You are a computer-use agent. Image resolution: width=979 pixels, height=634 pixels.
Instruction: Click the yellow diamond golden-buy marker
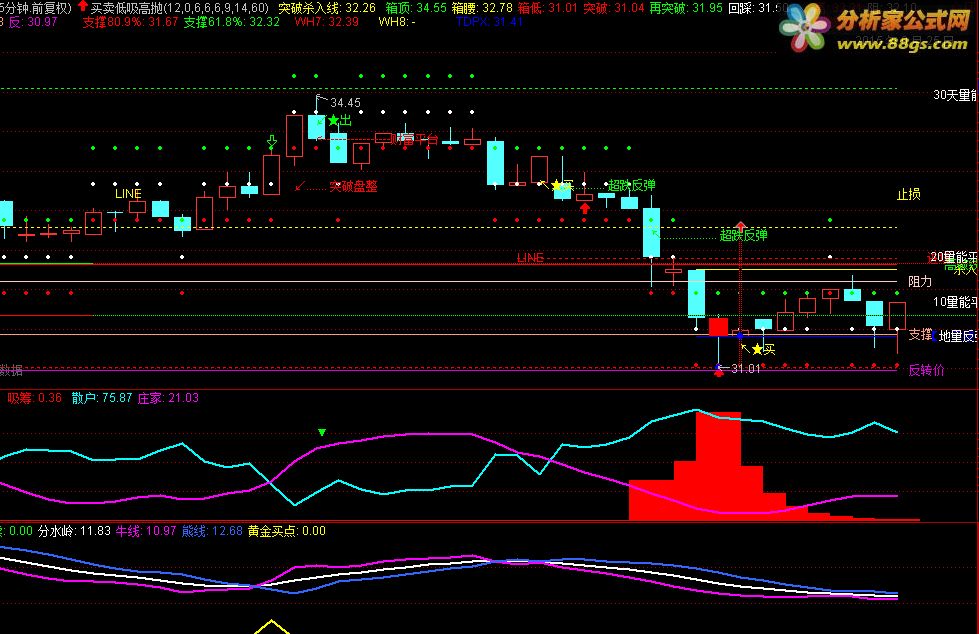(272, 627)
